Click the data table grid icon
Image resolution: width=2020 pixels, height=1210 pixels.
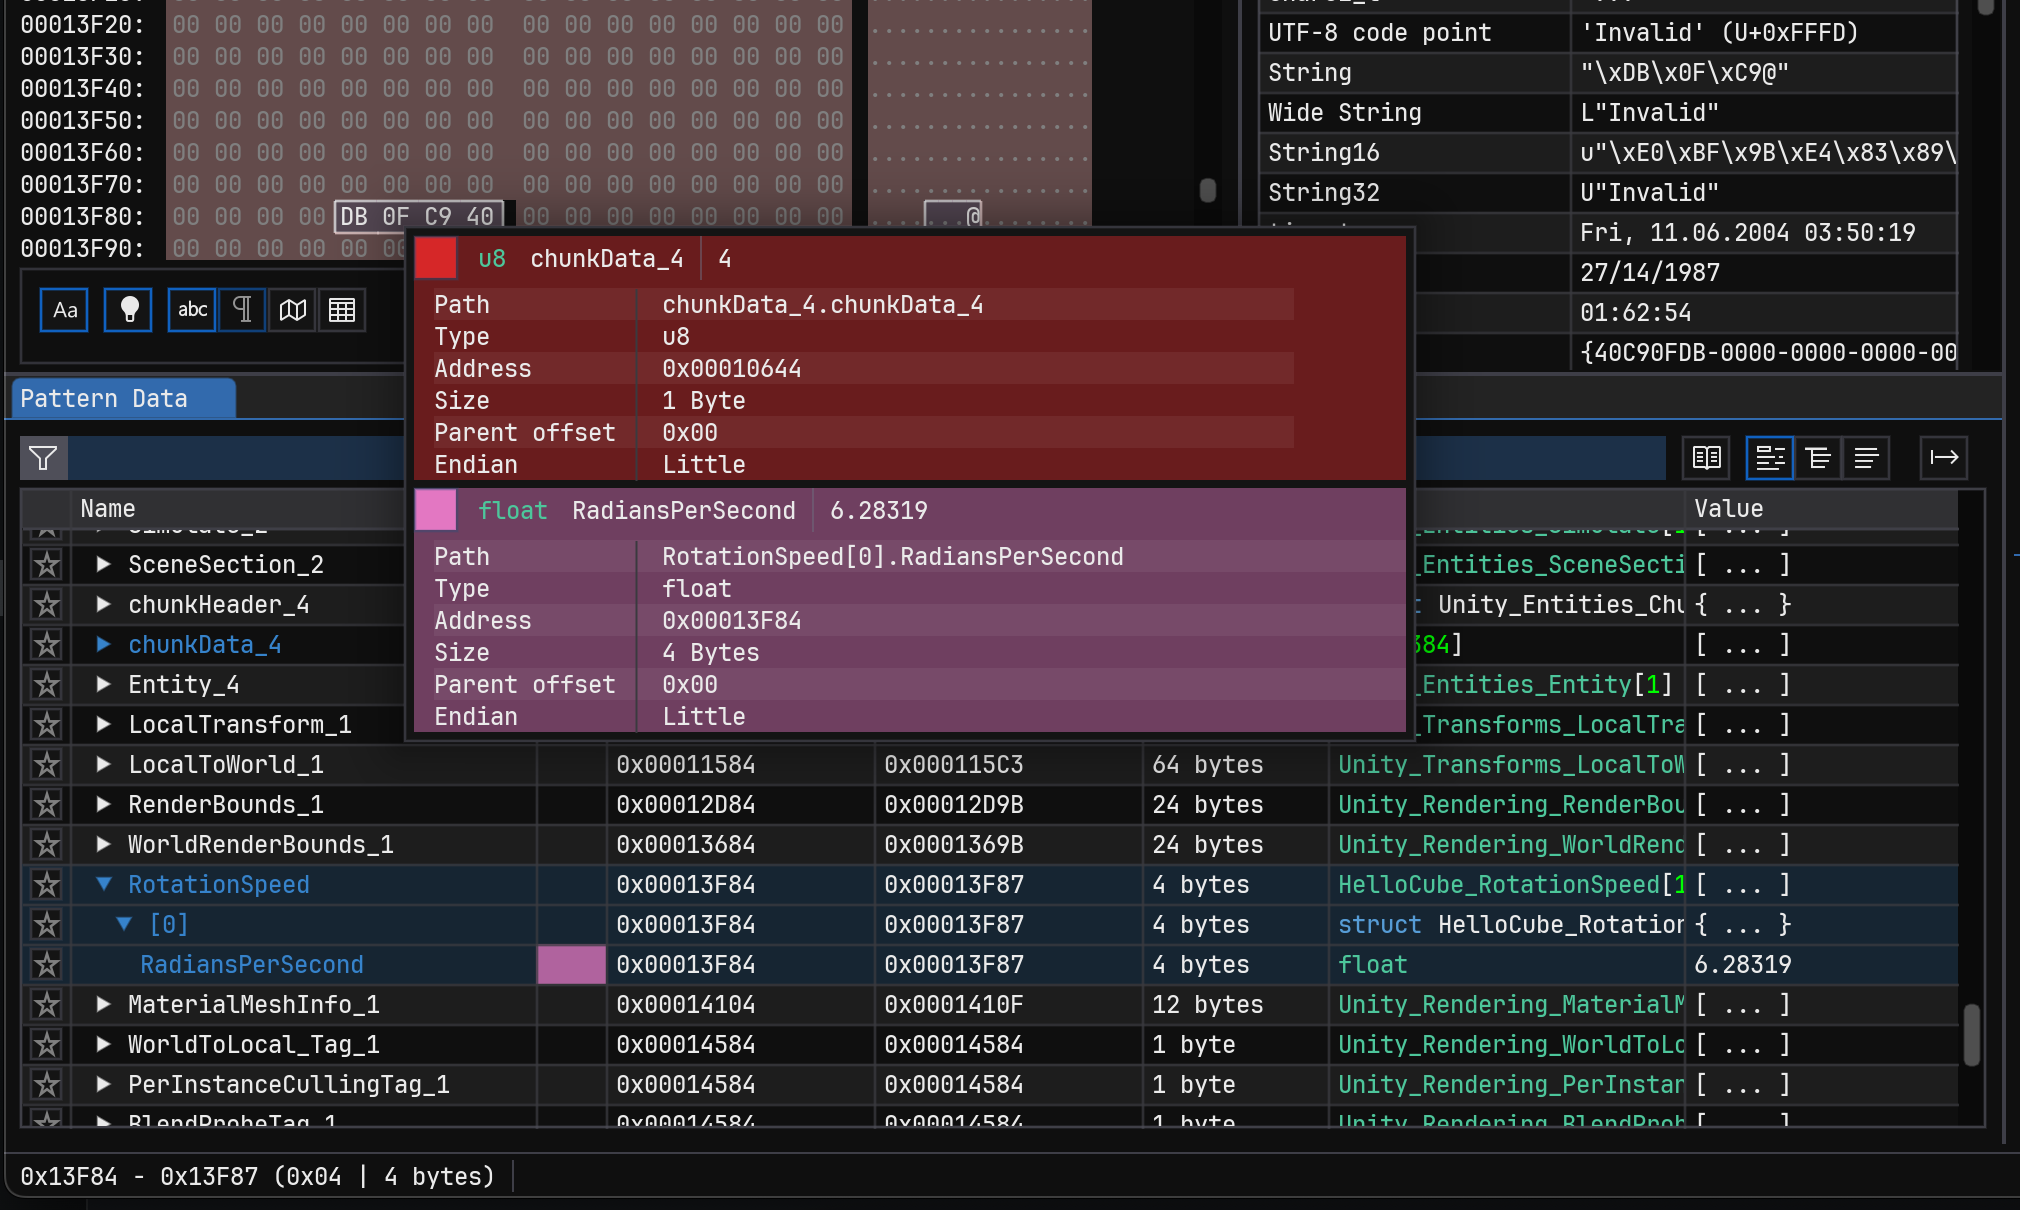click(341, 310)
